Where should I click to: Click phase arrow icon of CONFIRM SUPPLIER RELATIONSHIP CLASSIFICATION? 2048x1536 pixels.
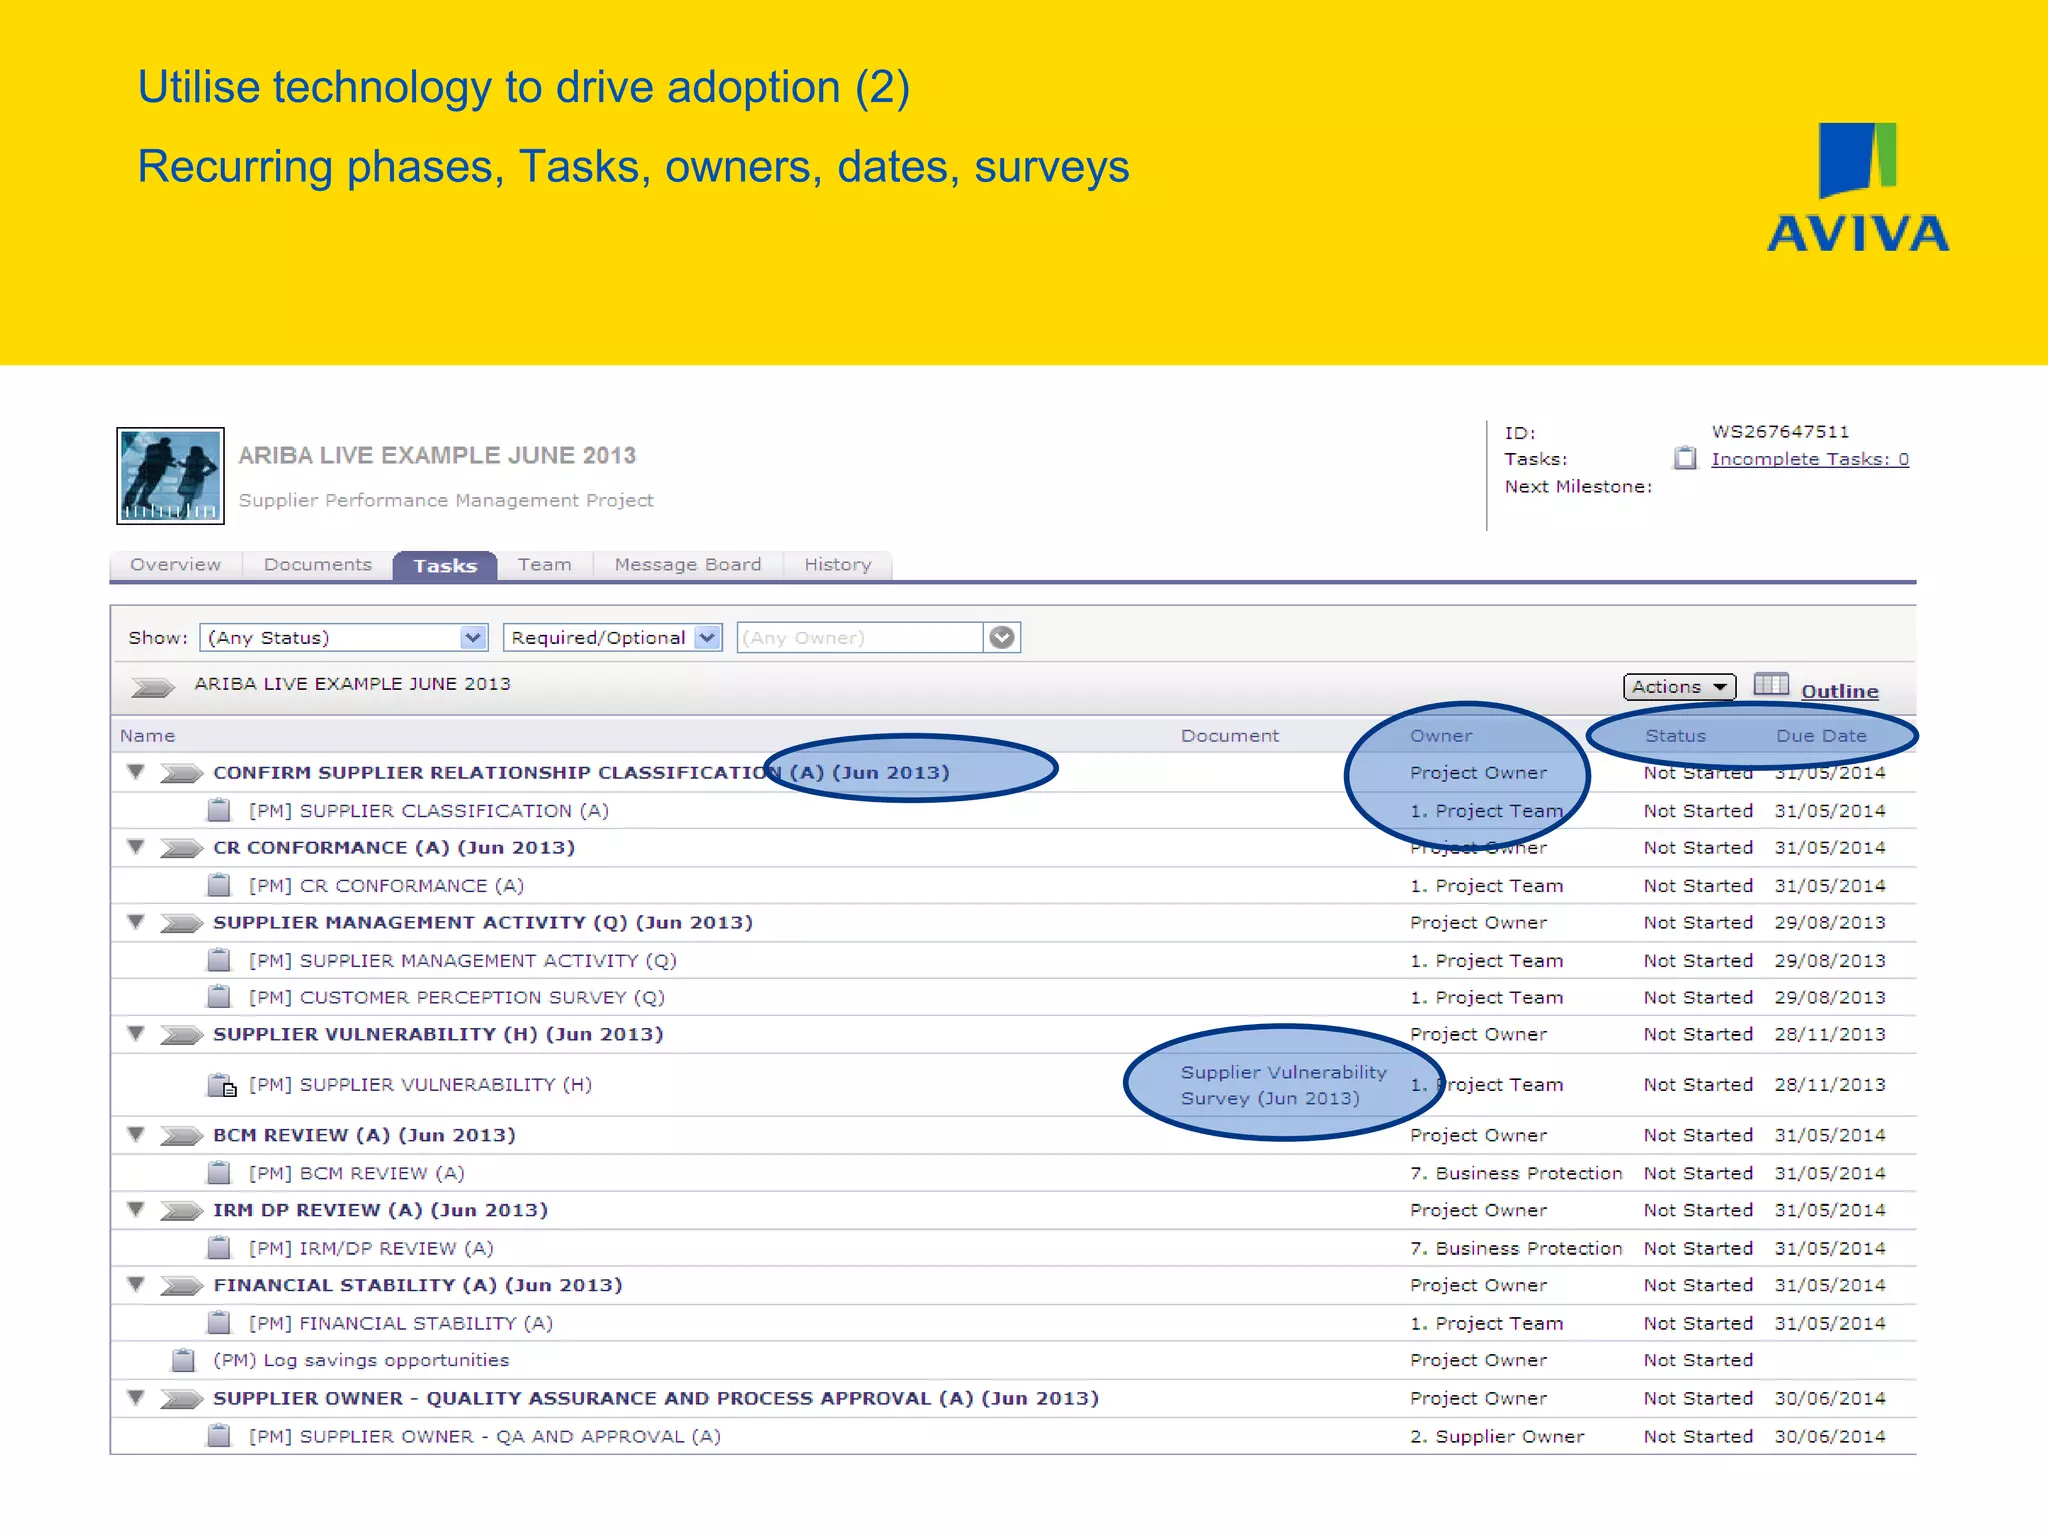click(x=182, y=773)
